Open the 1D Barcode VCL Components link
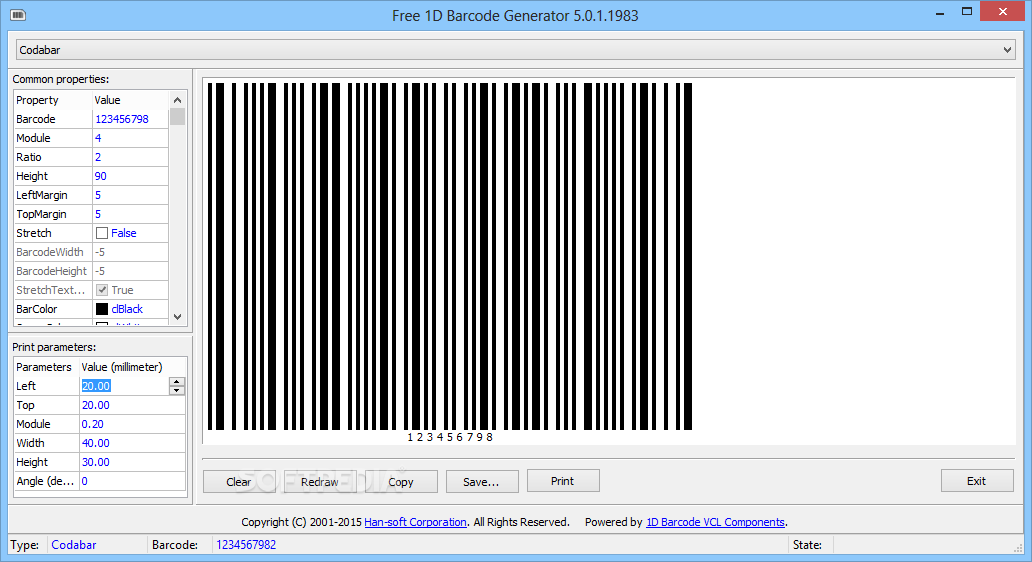 (715, 523)
